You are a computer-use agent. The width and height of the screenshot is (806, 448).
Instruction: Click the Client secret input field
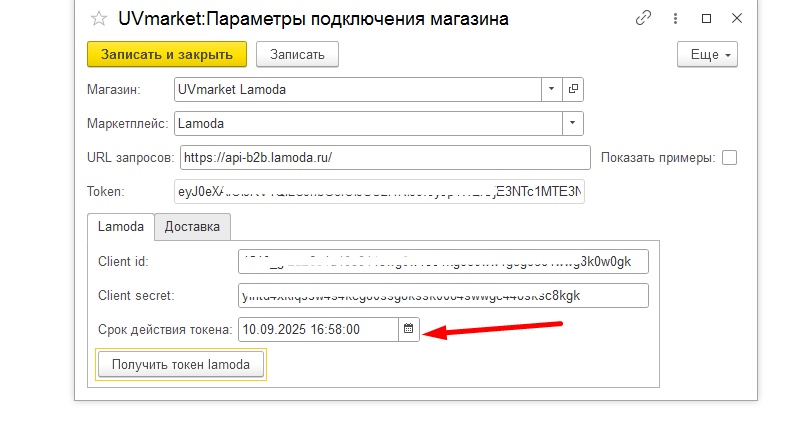(x=443, y=295)
